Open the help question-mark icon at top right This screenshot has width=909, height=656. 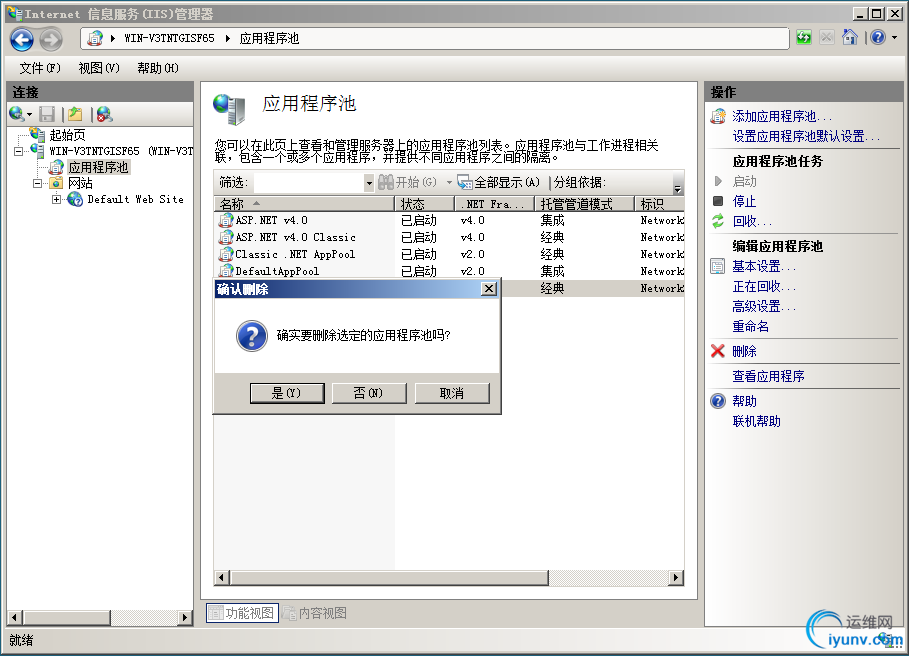click(878, 38)
